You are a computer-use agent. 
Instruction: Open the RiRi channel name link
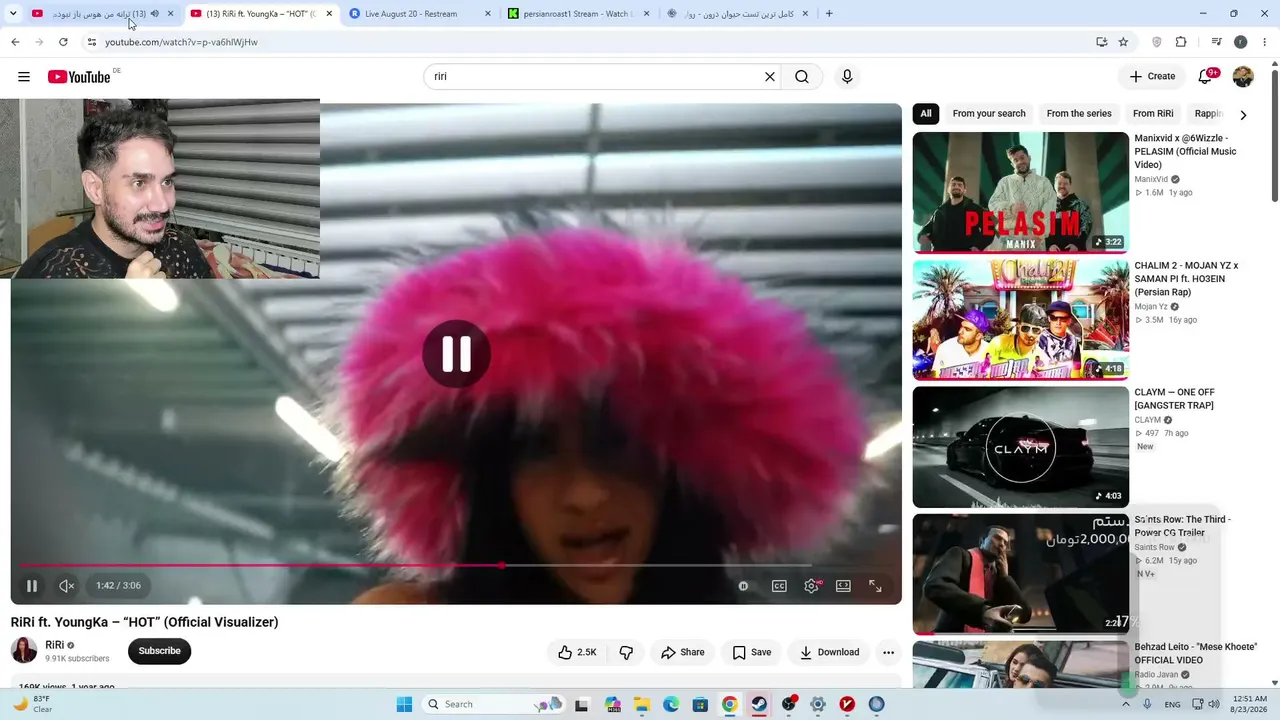click(x=55, y=645)
